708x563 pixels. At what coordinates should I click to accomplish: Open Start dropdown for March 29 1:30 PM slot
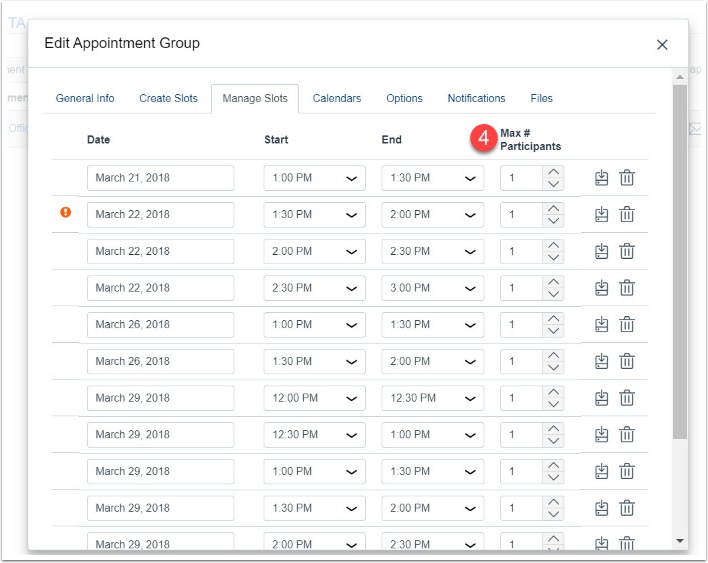point(314,508)
